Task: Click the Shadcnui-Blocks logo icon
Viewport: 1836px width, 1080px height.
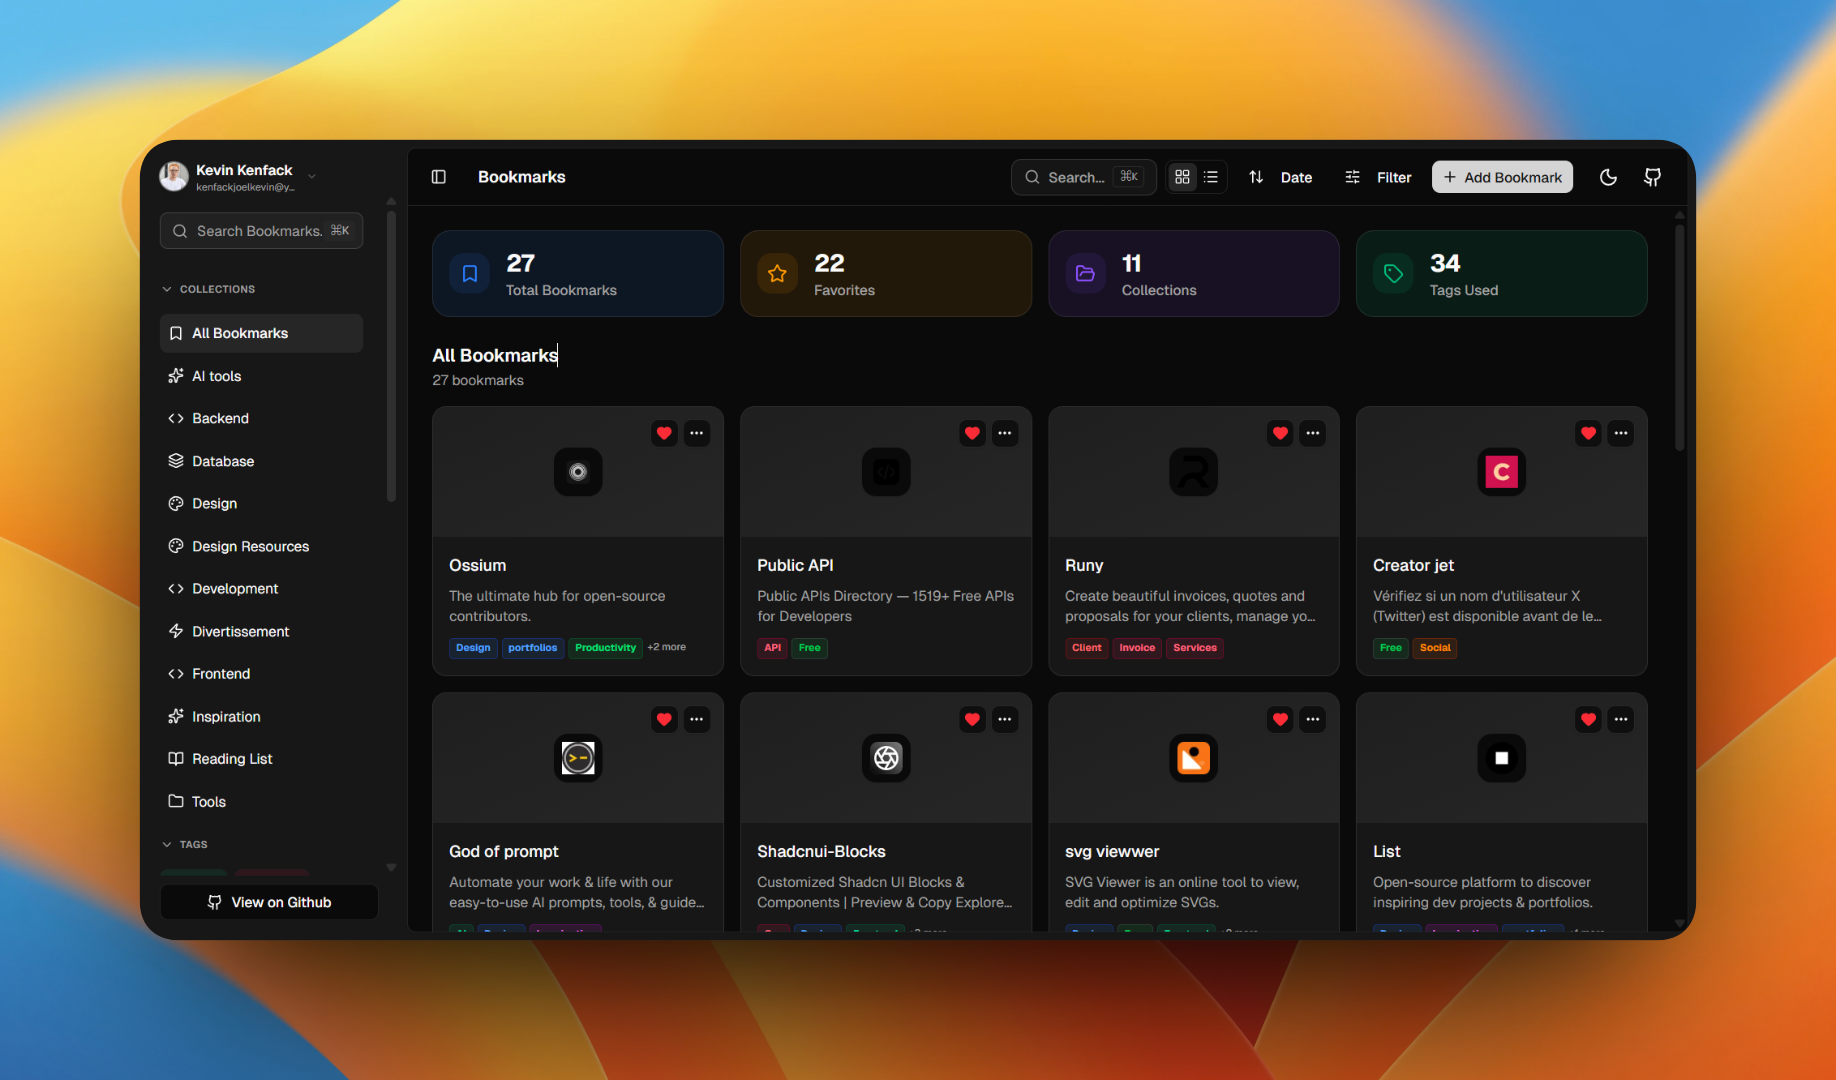Action: (x=886, y=758)
